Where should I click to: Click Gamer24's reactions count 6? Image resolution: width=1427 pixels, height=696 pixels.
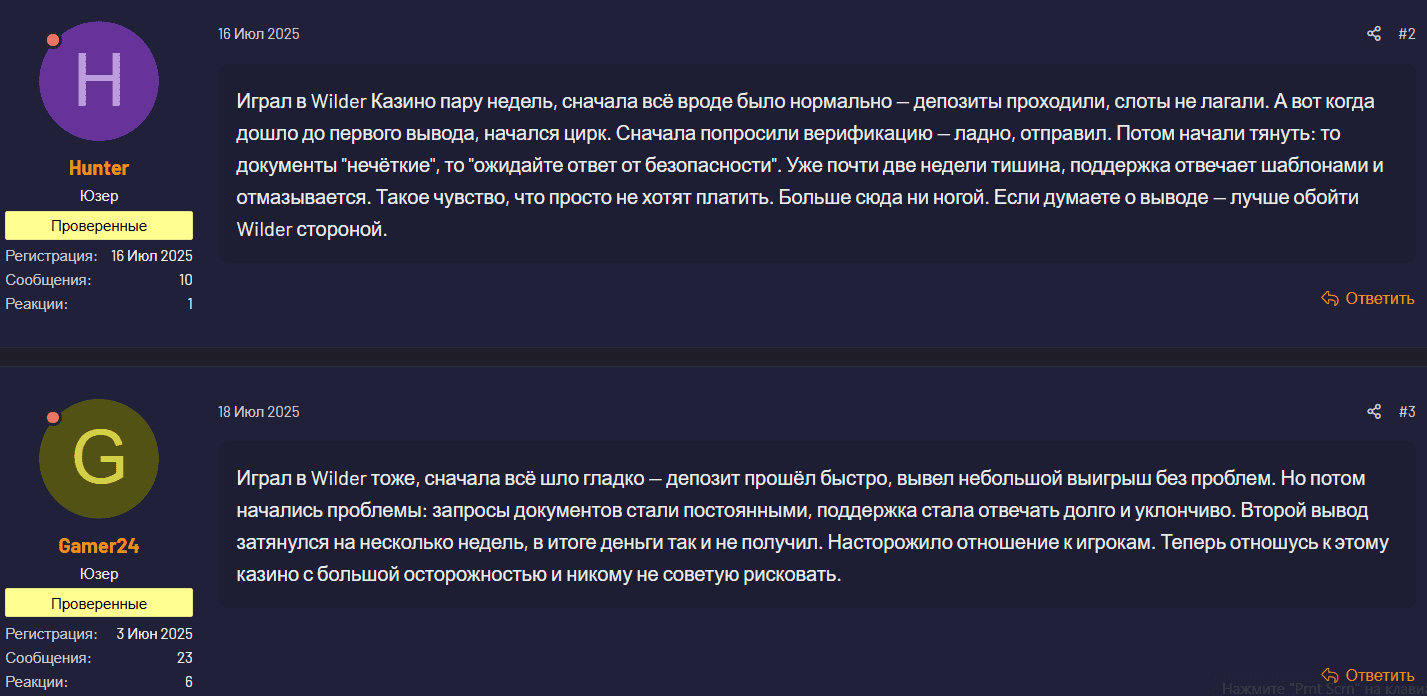pyautogui.click(x=188, y=682)
